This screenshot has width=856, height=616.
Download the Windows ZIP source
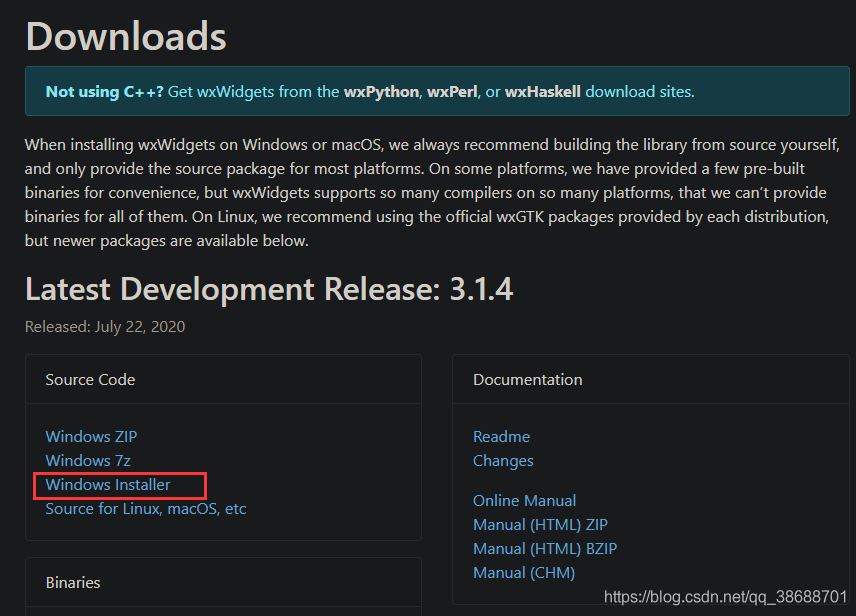point(91,436)
